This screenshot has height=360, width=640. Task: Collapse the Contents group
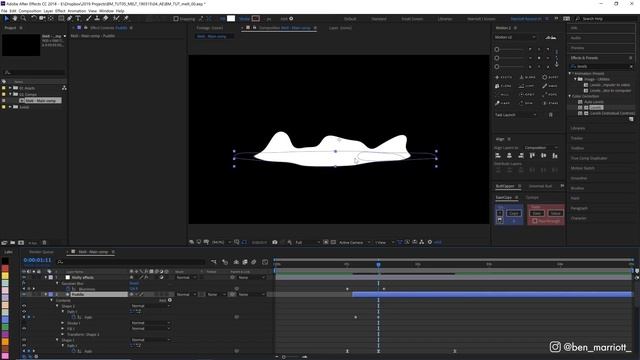(51, 300)
